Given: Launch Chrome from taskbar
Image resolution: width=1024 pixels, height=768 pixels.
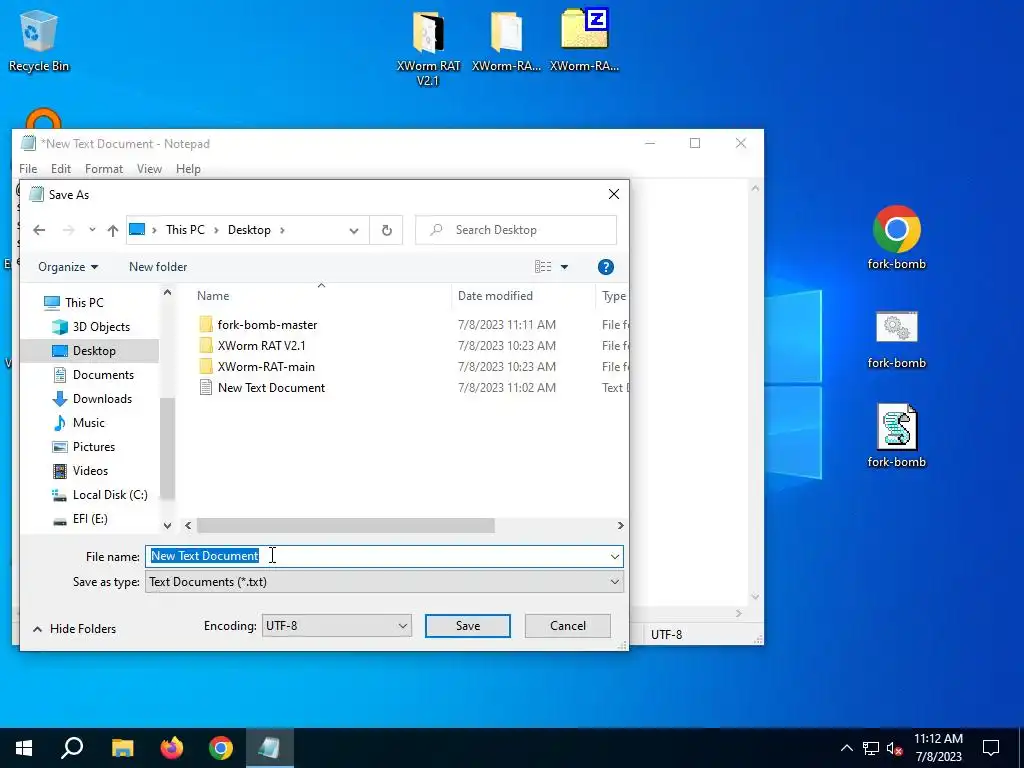Looking at the screenshot, I should (x=221, y=748).
